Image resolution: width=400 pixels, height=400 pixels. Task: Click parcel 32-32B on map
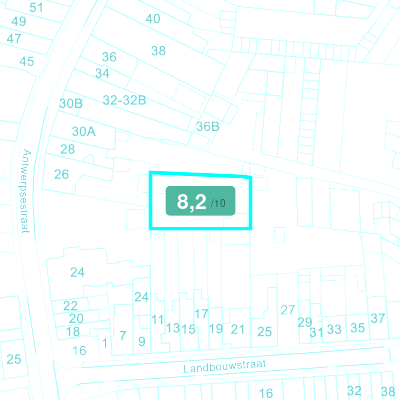pos(124,100)
